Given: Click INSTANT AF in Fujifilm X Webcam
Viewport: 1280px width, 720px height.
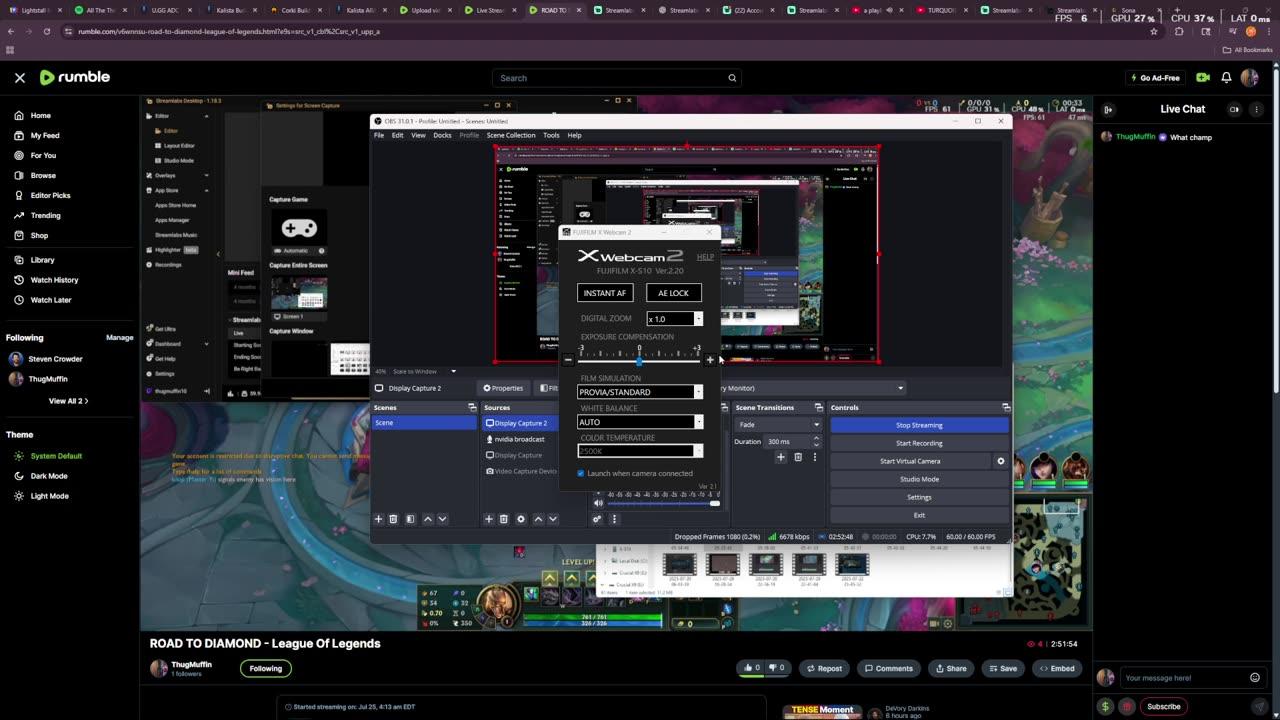Looking at the screenshot, I should pyautogui.click(x=605, y=293).
